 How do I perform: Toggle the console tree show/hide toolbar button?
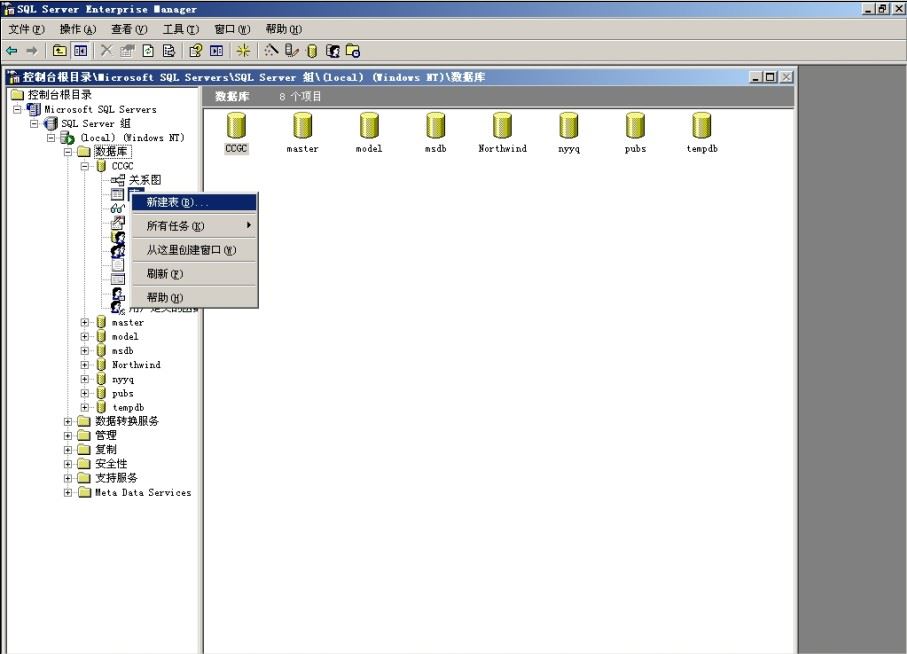coord(80,51)
